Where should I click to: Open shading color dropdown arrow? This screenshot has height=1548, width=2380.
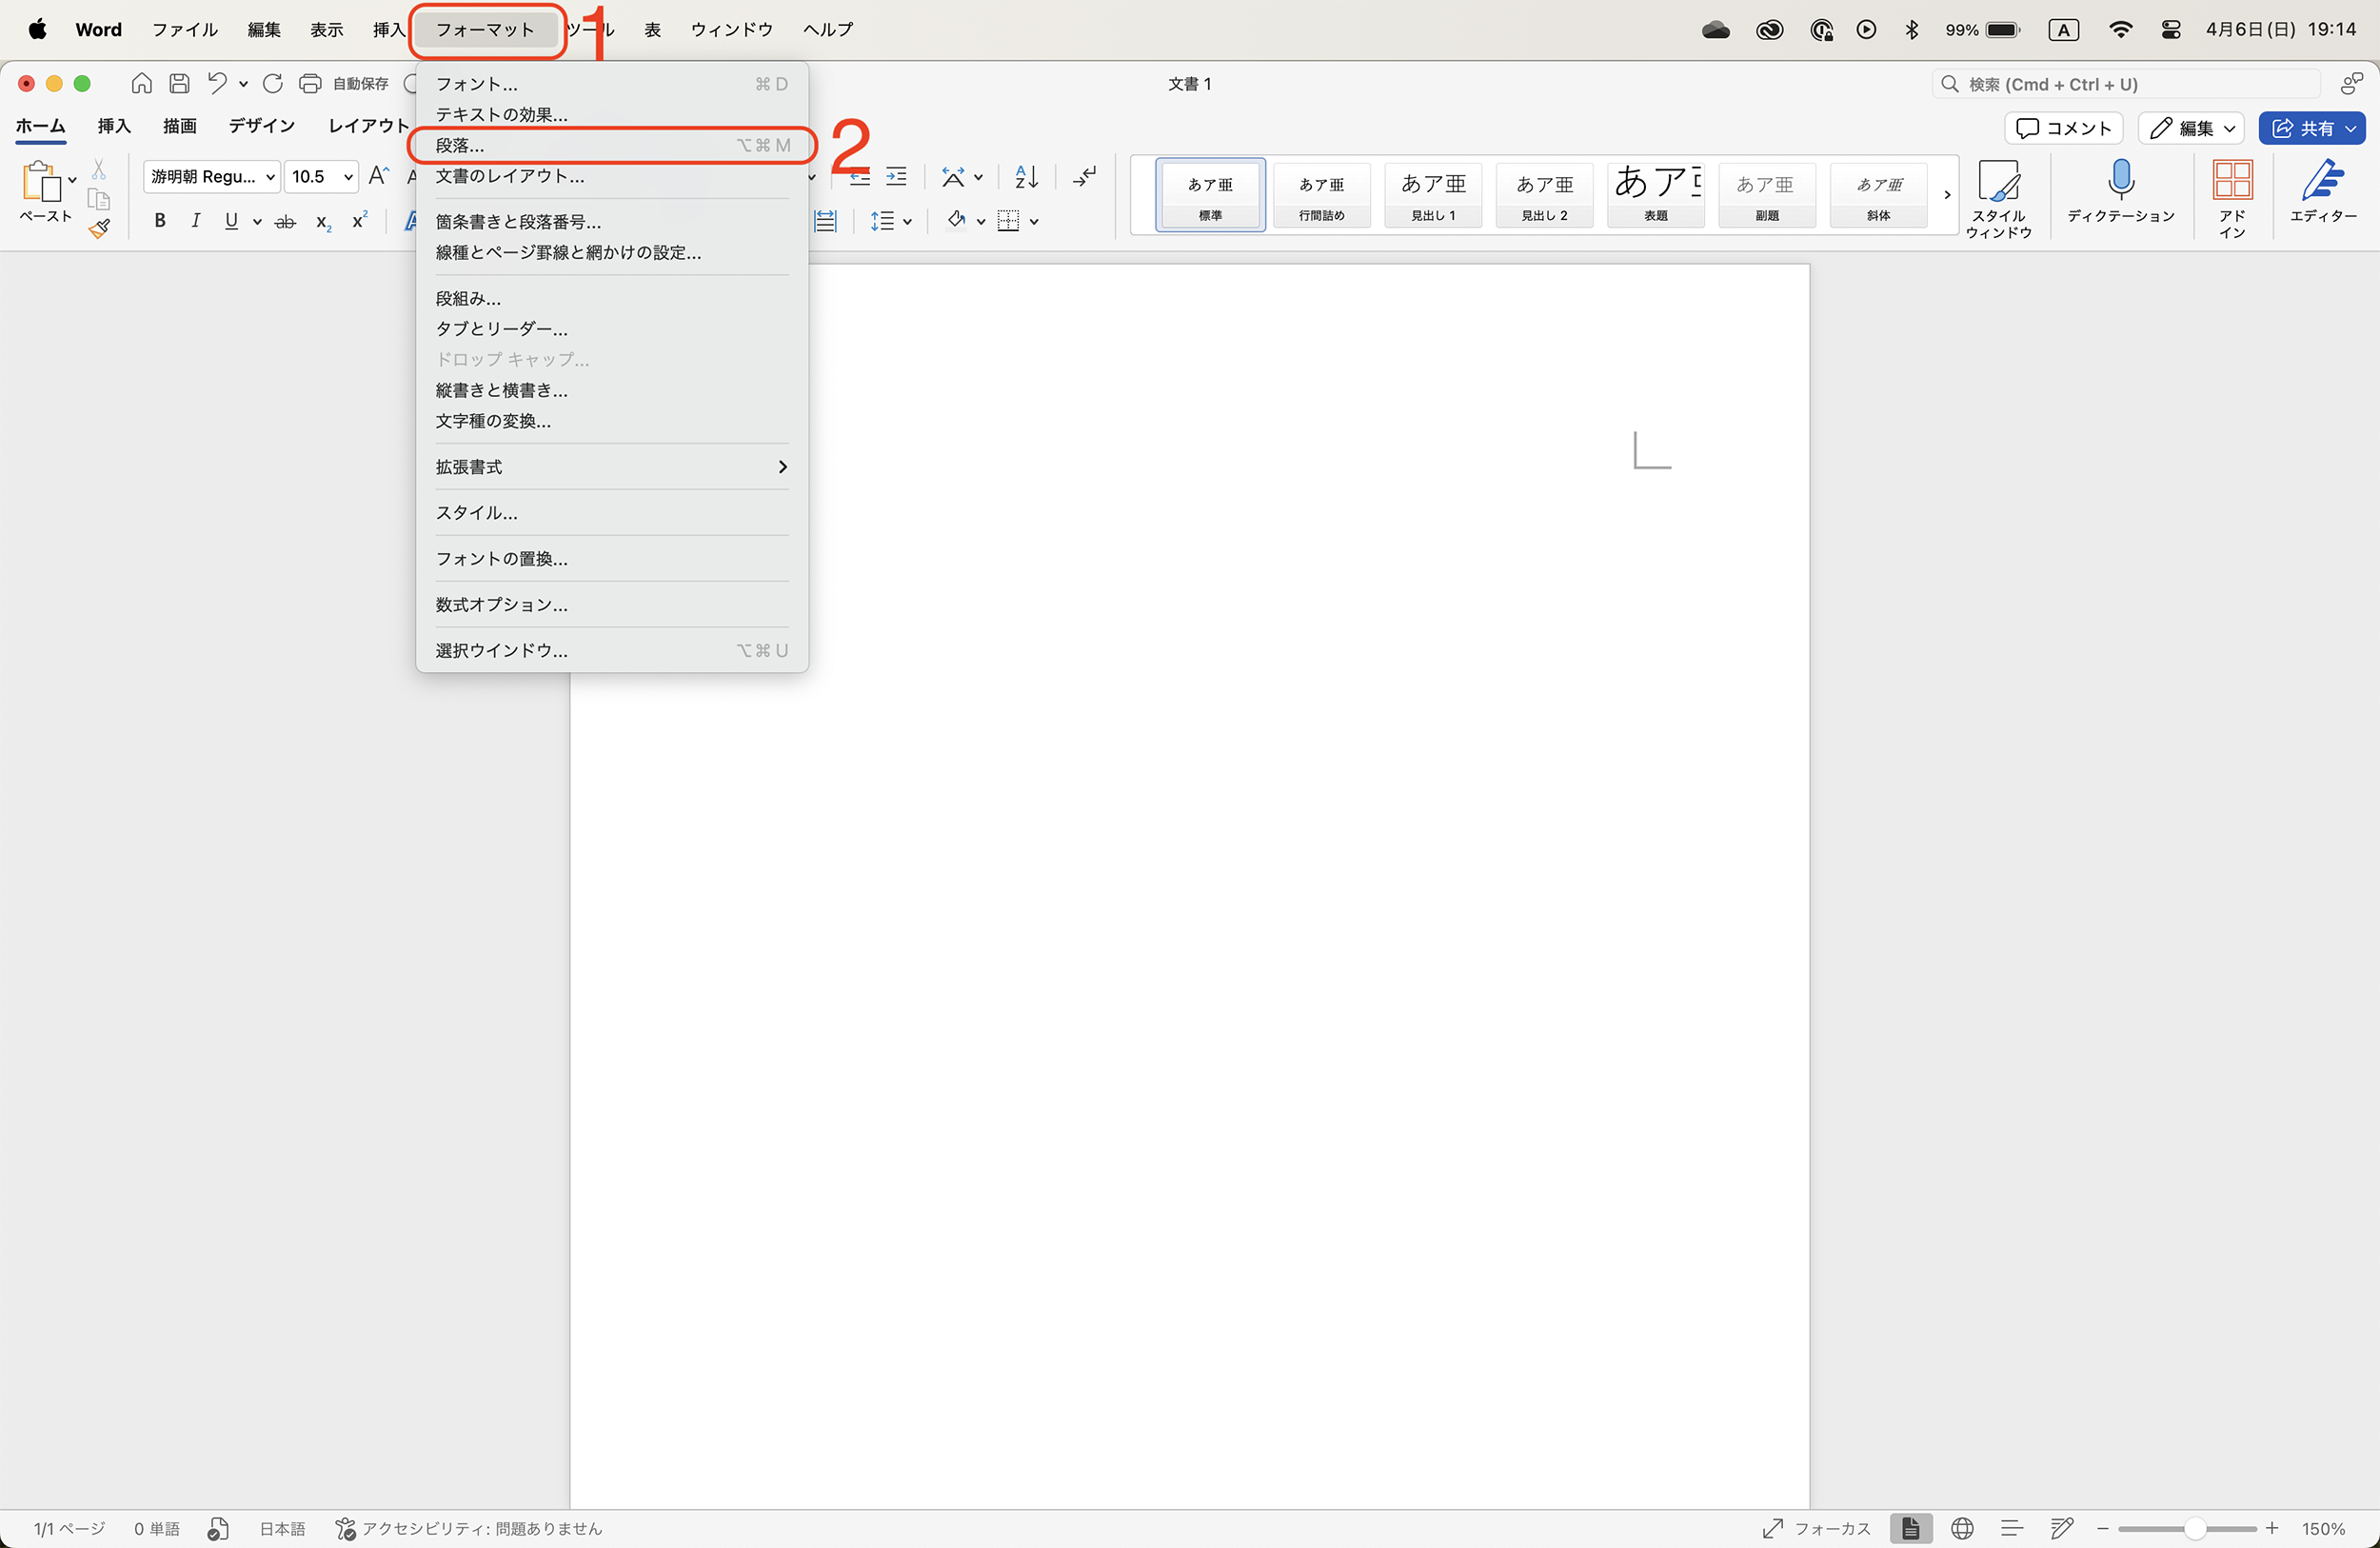pyautogui.click(x=981, y=222)
